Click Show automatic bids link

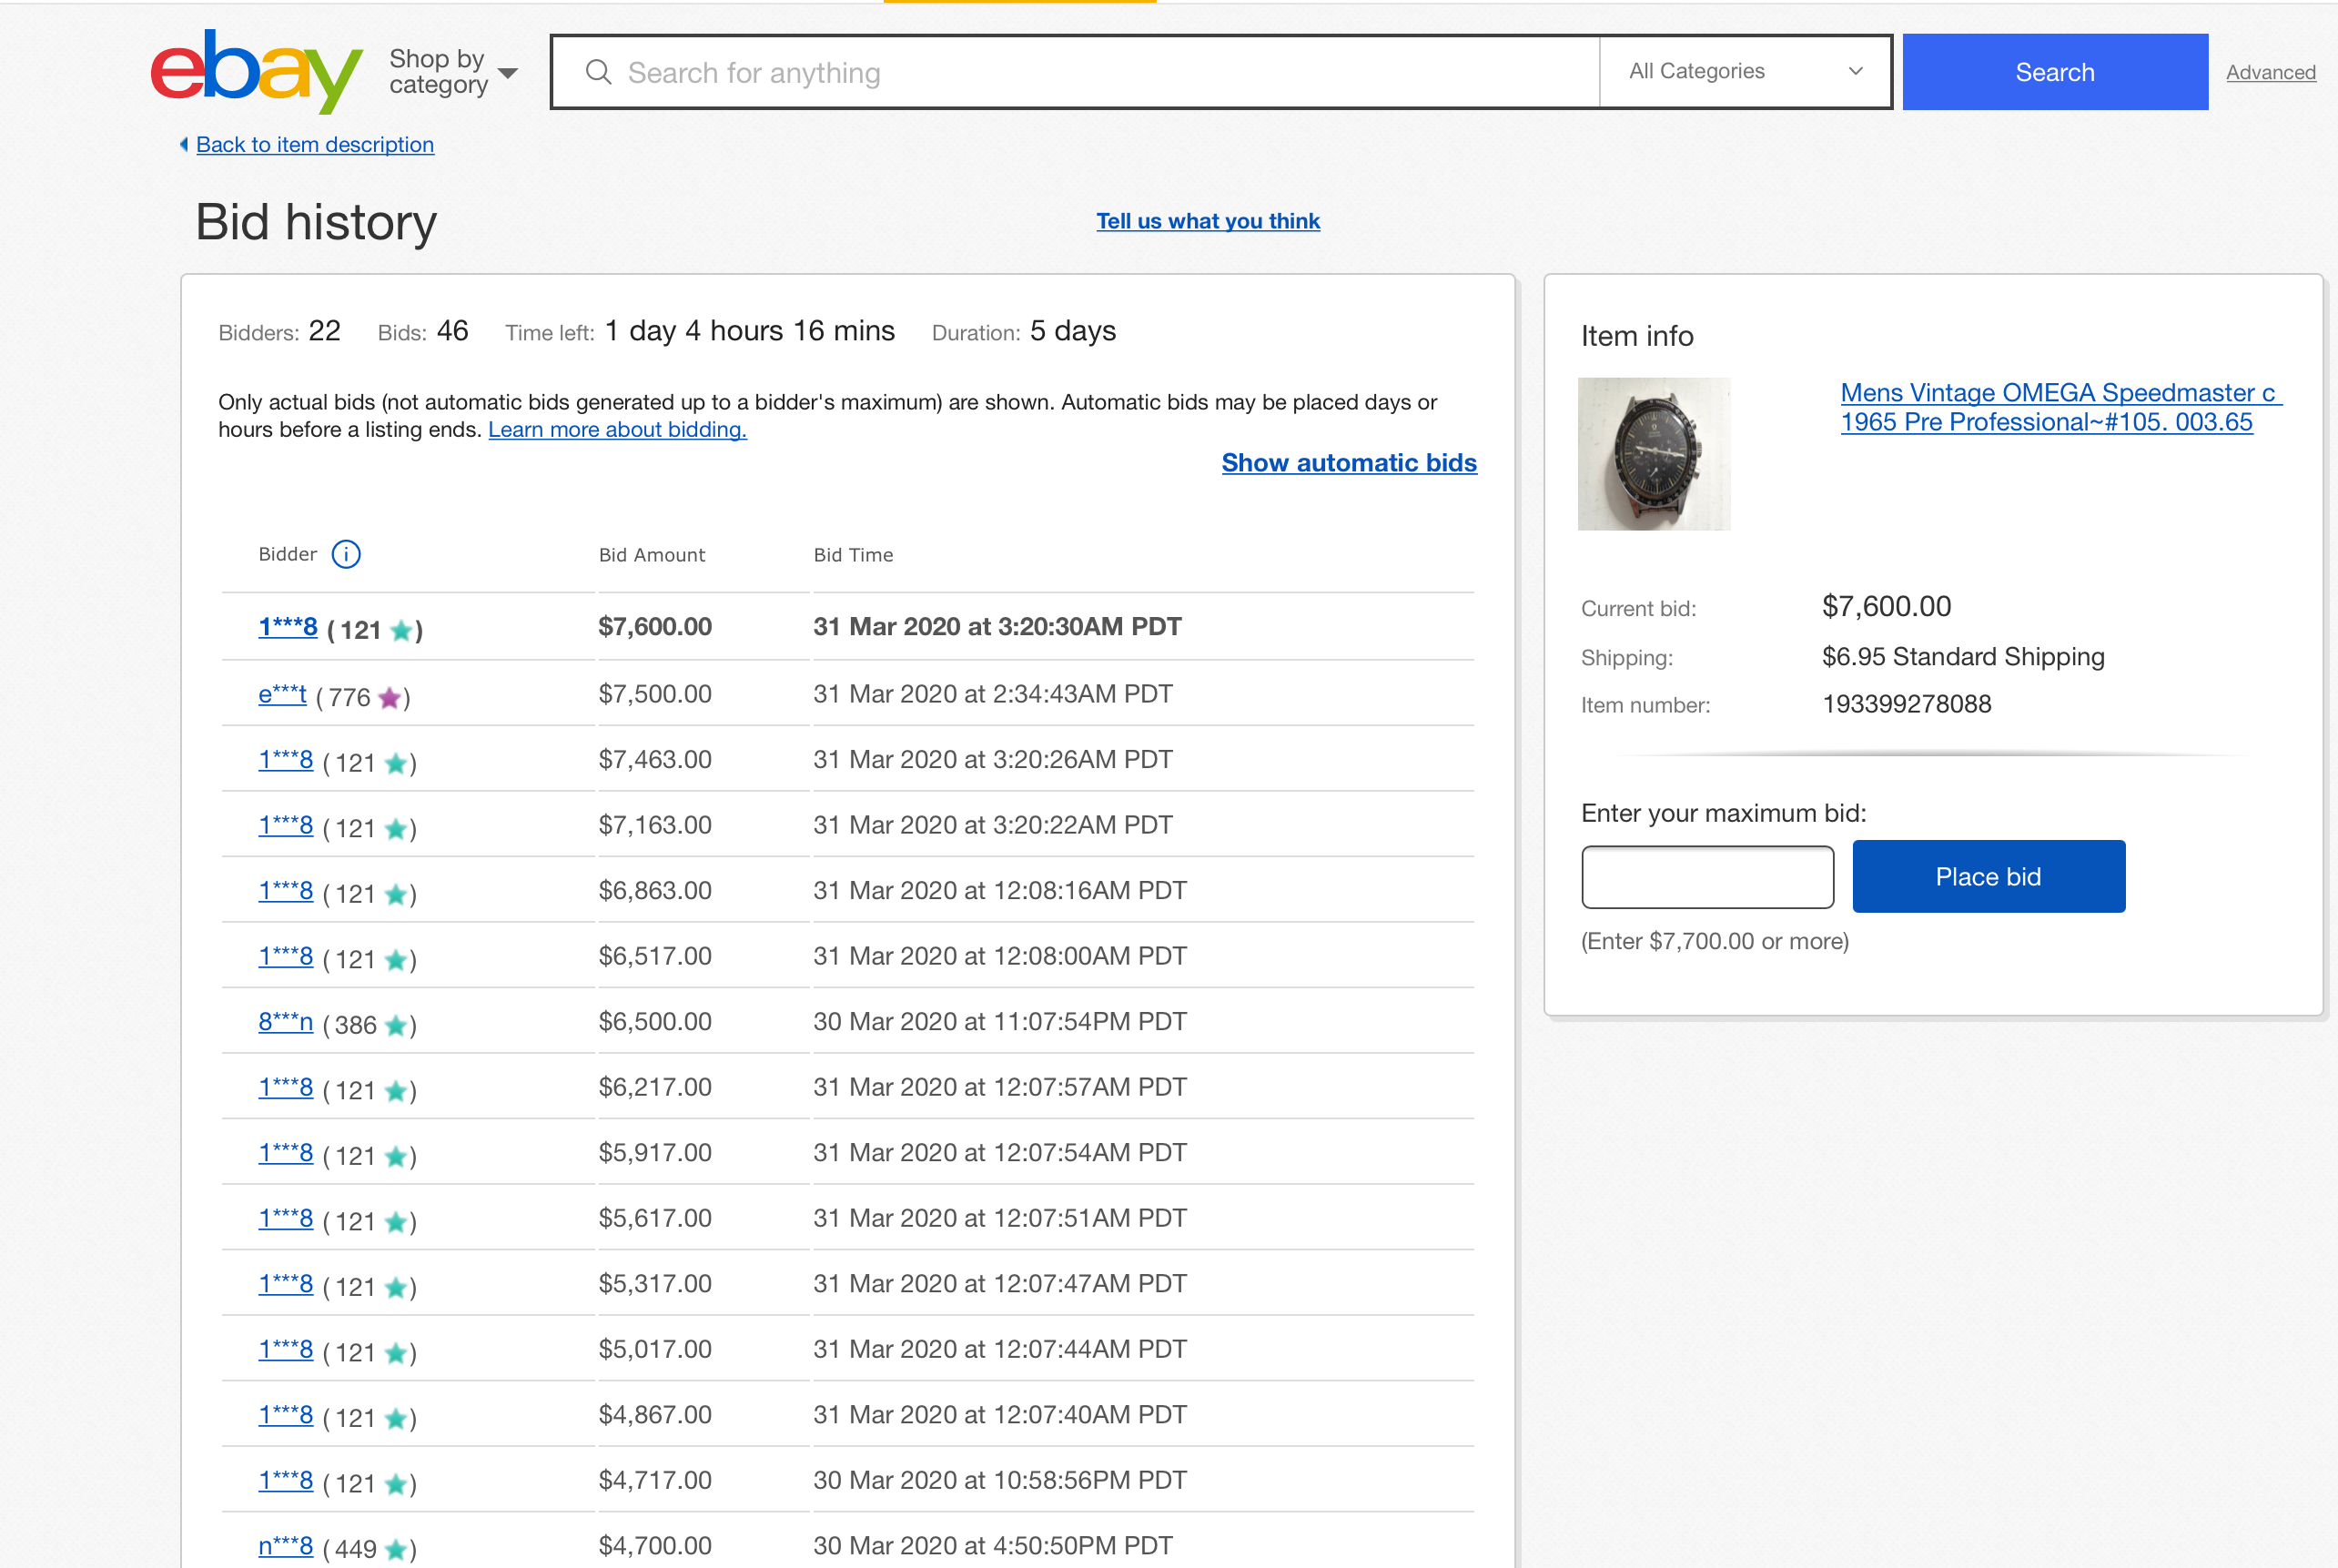click(1348, 463)
